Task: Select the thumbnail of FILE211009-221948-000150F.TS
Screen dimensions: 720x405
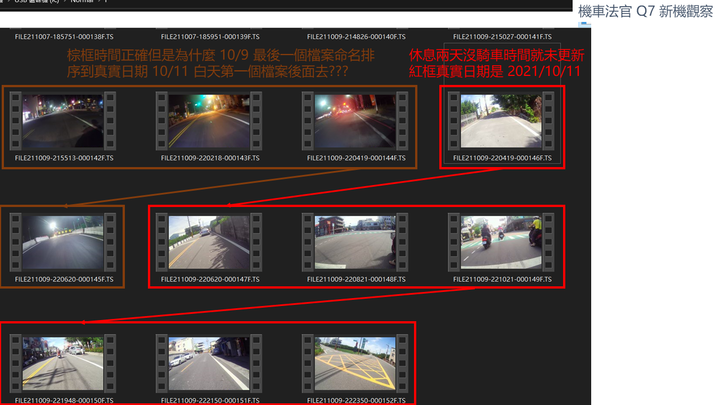Action: click(x=63, y=363)
